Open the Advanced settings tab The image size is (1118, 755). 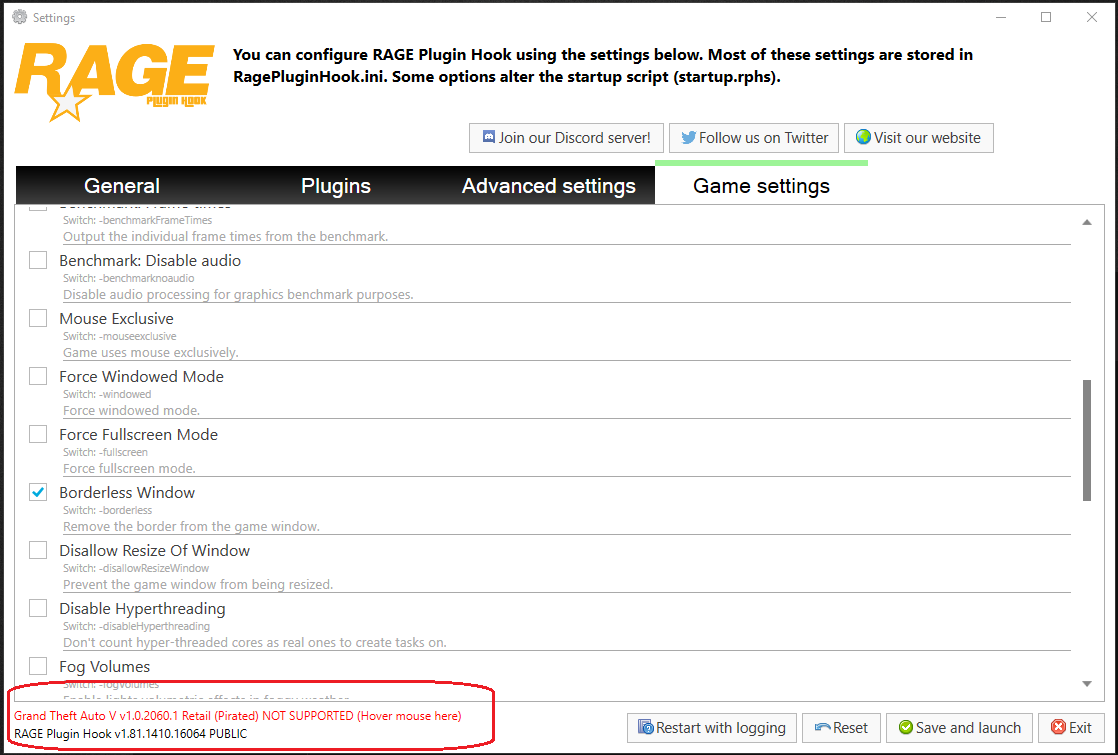coord(548,186)
